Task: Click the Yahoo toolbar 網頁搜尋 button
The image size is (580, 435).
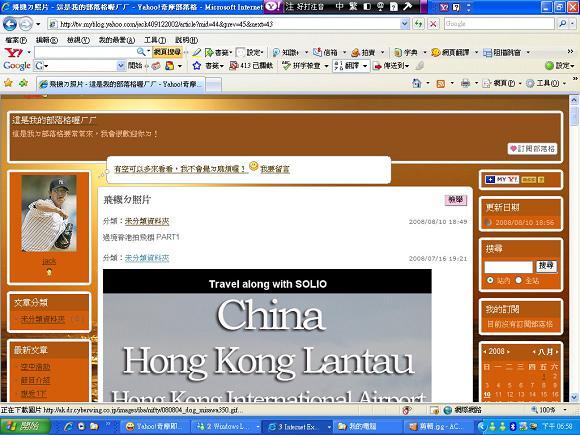Action: pos(167,52)
